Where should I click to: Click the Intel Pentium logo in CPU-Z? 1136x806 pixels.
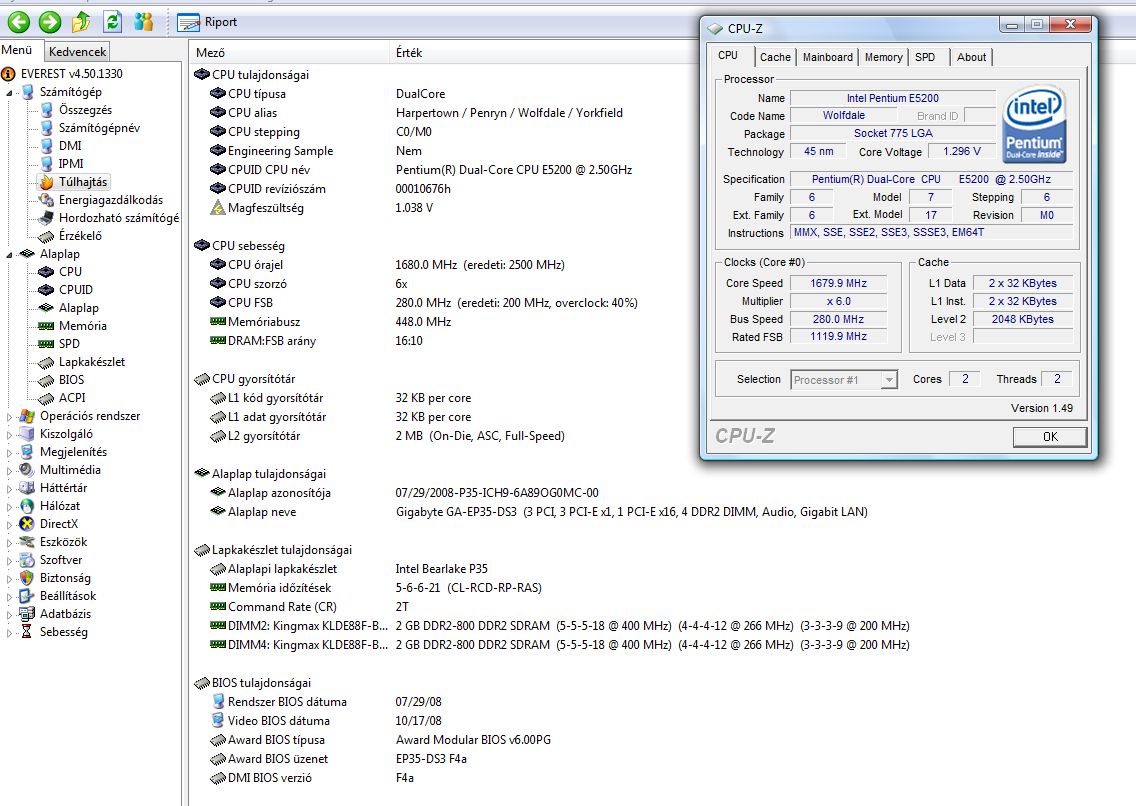tap(1034, 124)
